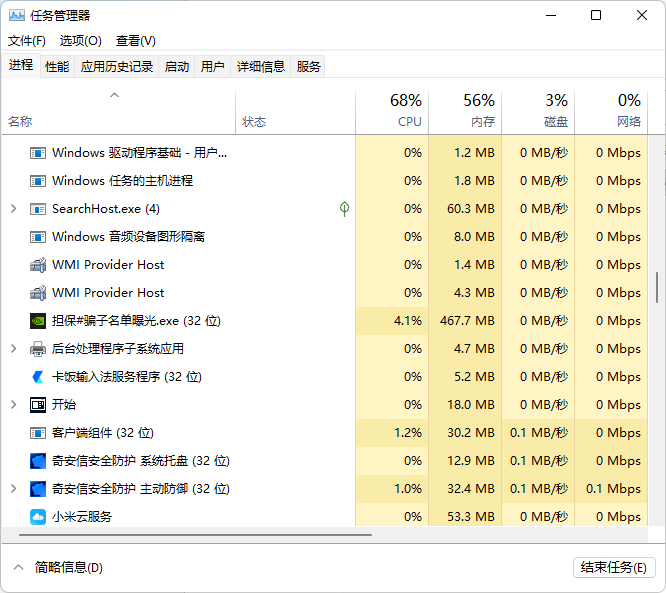Select the 担保#骗子名单曝光.exe (32 位) row
Image resolution: width=666 pixels, height=593 pixels.
point(325,321)
